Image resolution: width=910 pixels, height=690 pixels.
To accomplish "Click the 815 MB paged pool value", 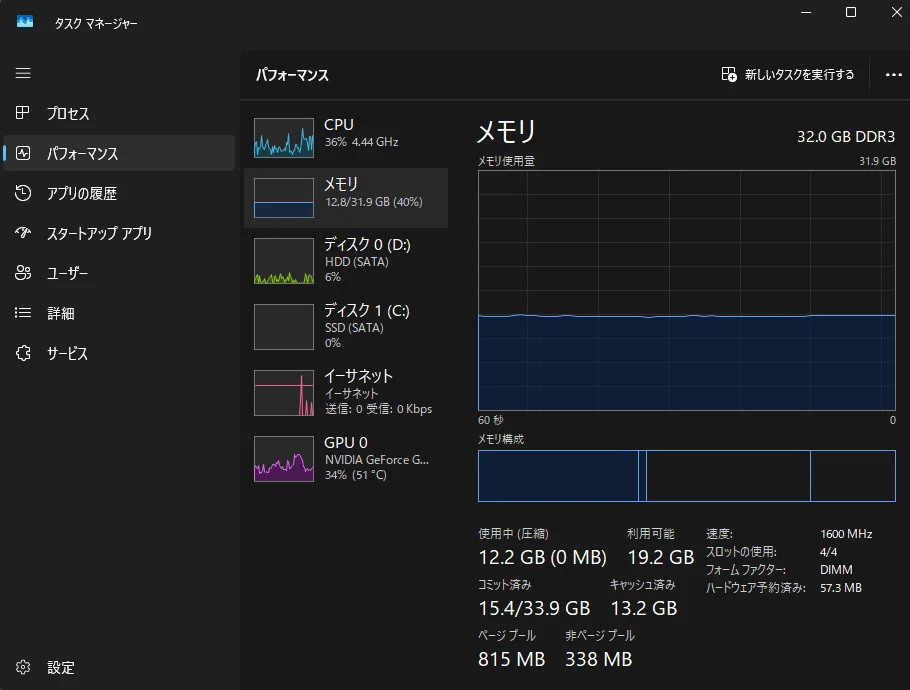I will [x=512, y=659].
